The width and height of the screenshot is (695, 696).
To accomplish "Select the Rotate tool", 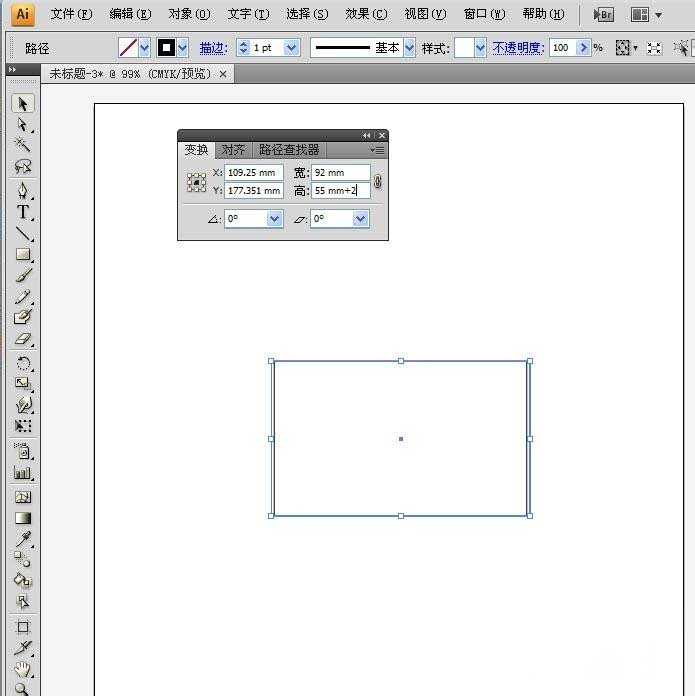I will point(23,363).
